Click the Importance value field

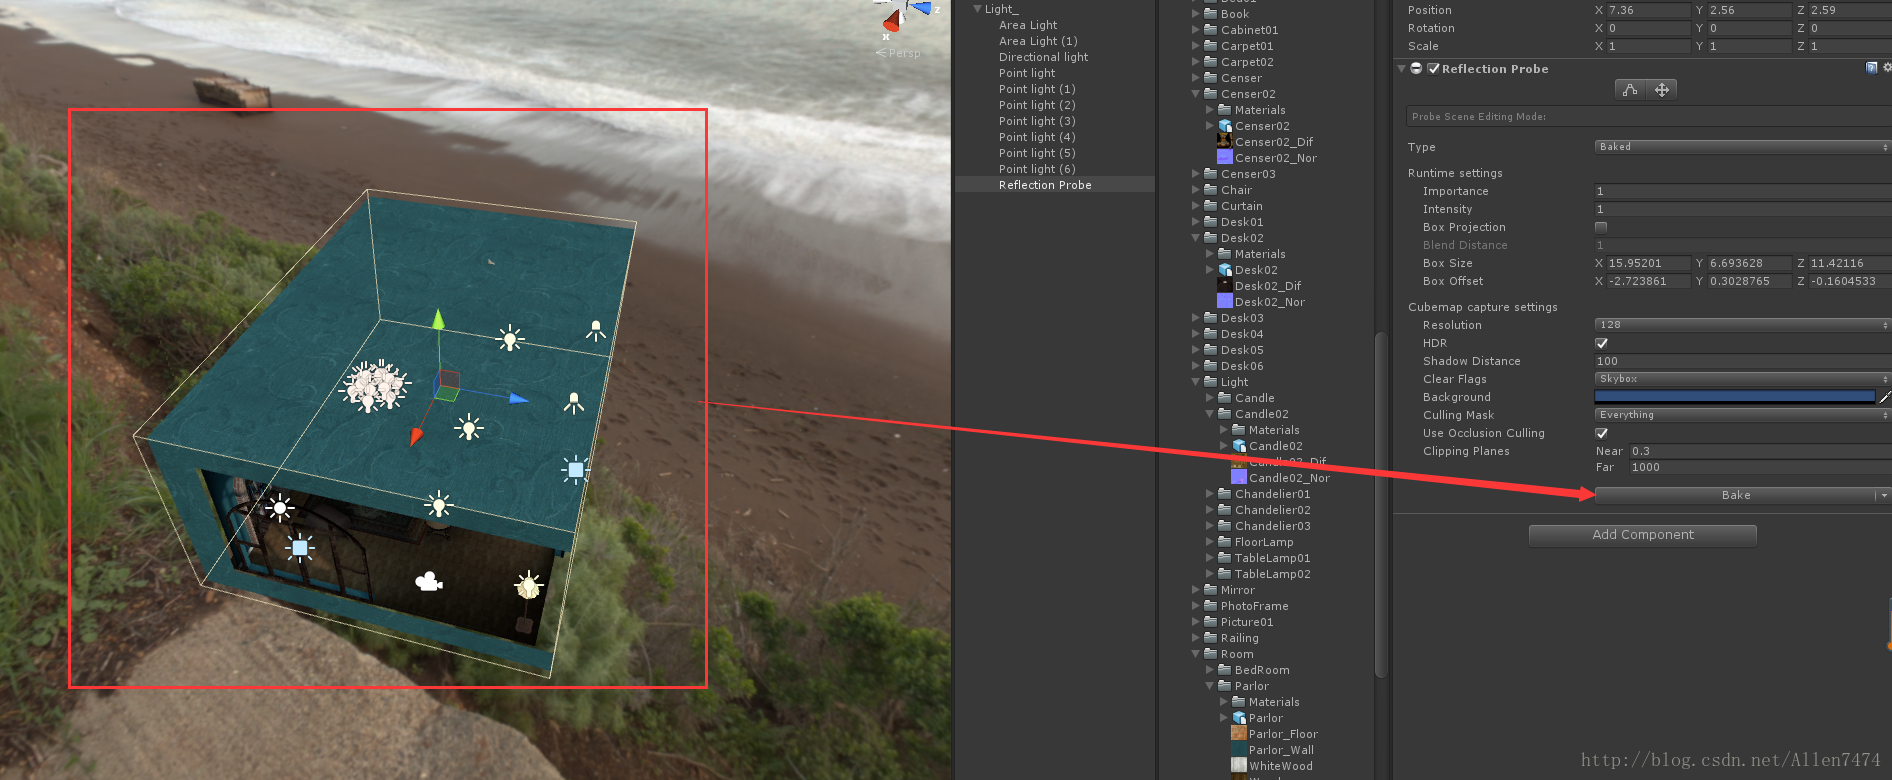pyautogui.click(x=1742, y=191)
